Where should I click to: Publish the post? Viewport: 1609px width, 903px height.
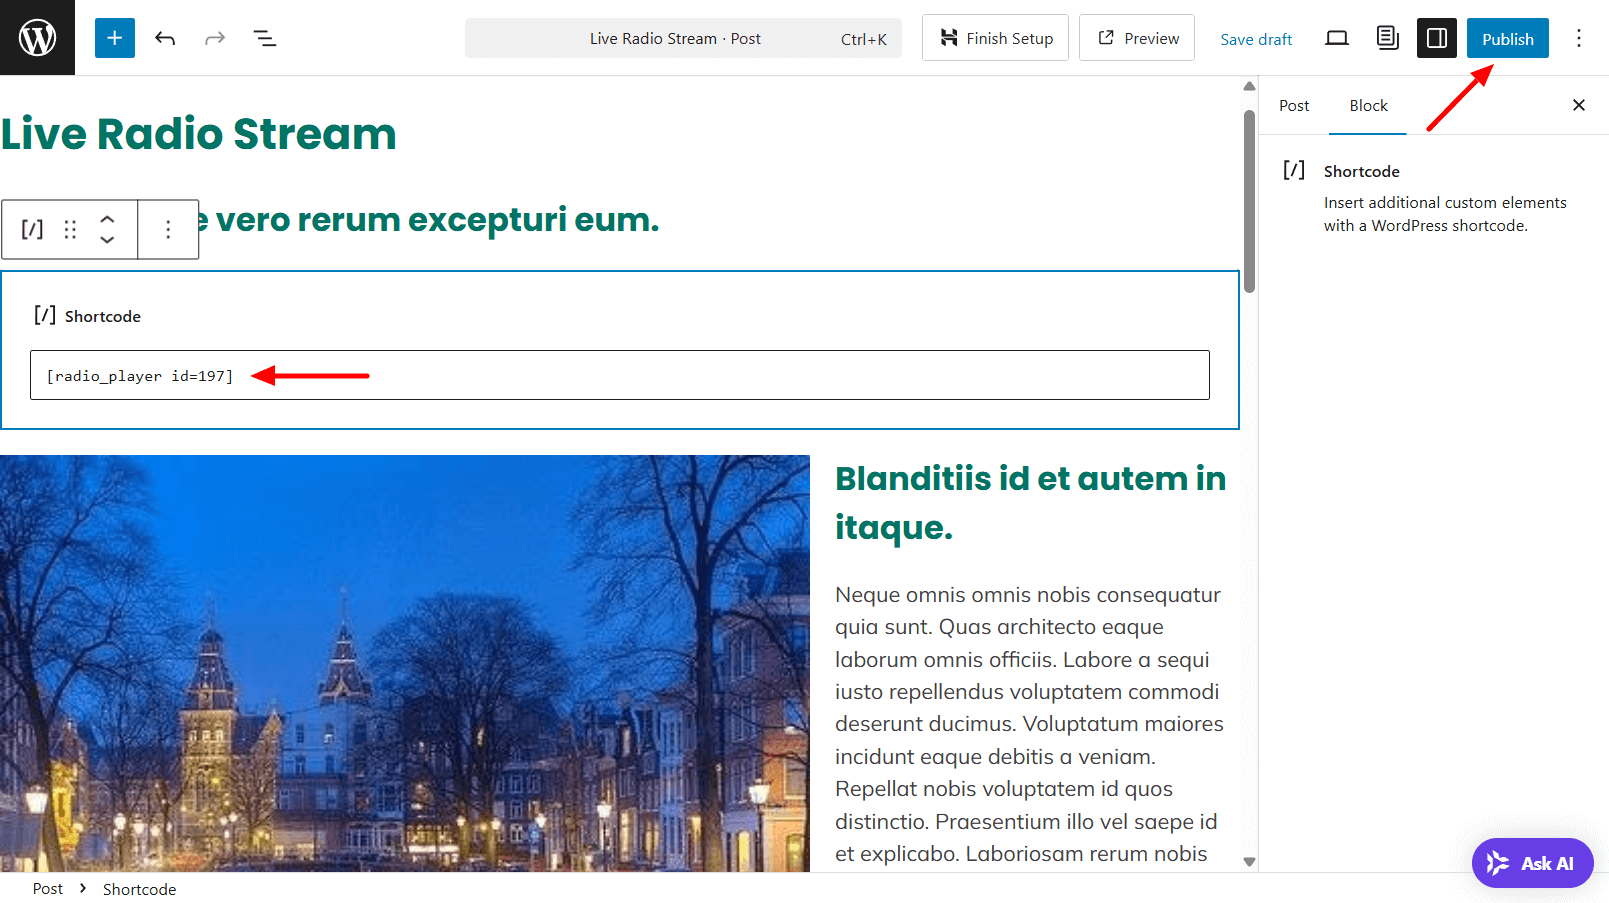(x=1507, y=39)
